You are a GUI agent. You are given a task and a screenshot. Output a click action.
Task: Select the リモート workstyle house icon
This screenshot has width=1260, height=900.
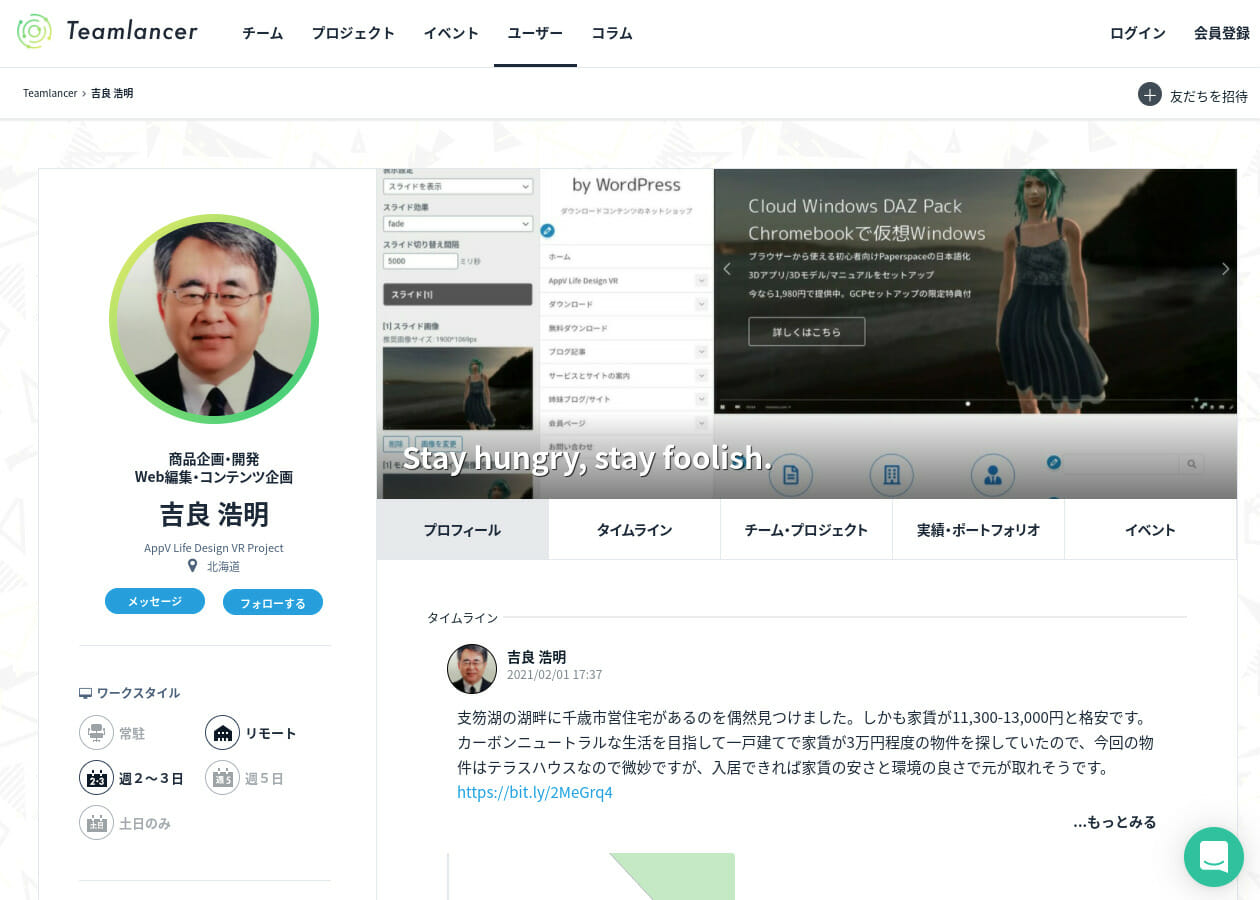[223, 733]
